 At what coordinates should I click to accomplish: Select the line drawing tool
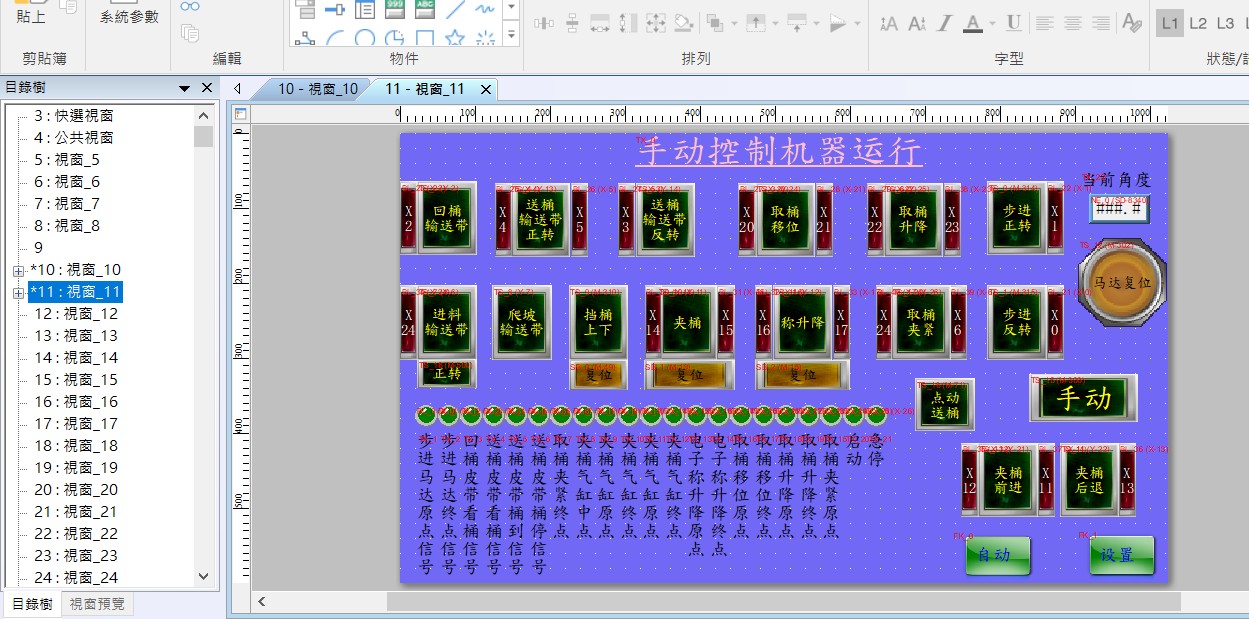(x=456, y=9)
